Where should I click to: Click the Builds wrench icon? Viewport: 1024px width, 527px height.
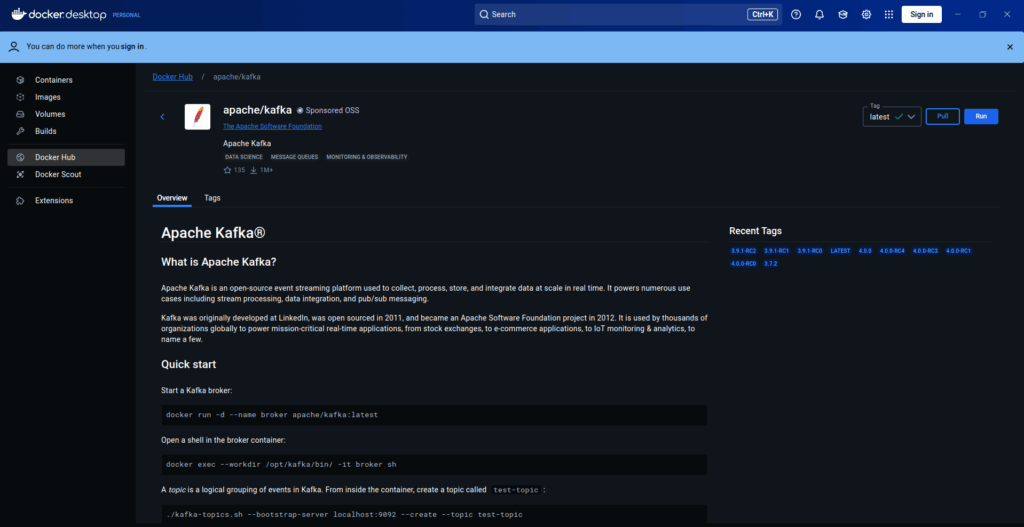(20, 131)
